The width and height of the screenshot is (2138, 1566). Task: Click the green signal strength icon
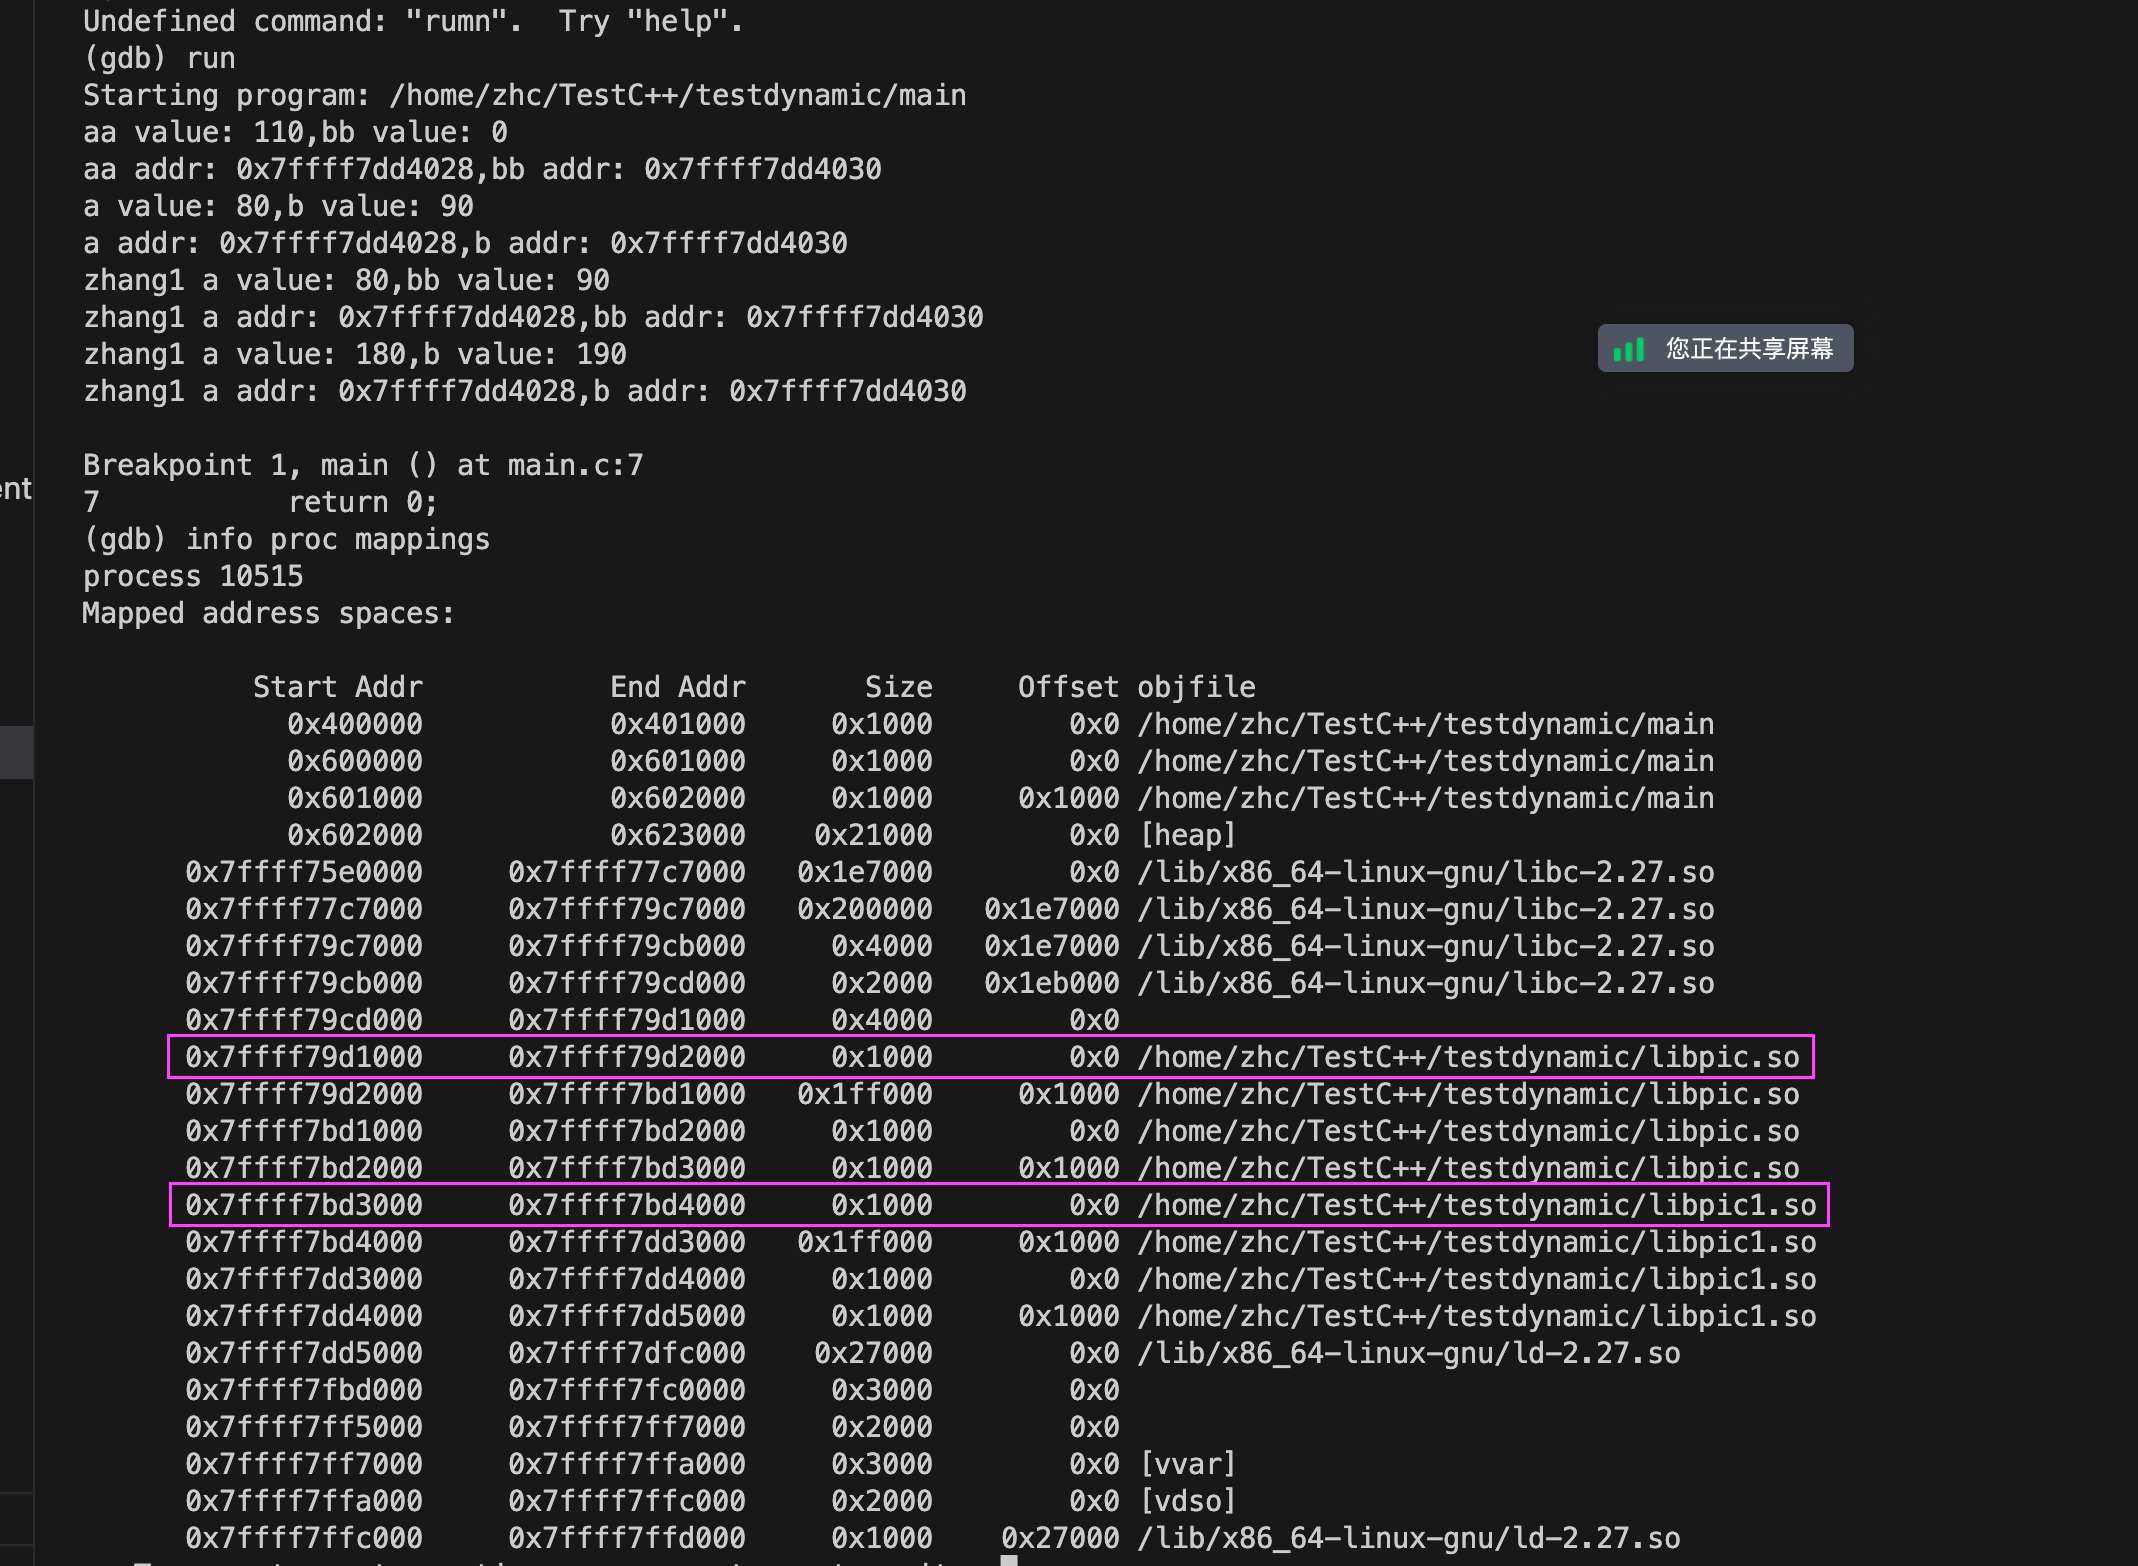coord(1629,349)
